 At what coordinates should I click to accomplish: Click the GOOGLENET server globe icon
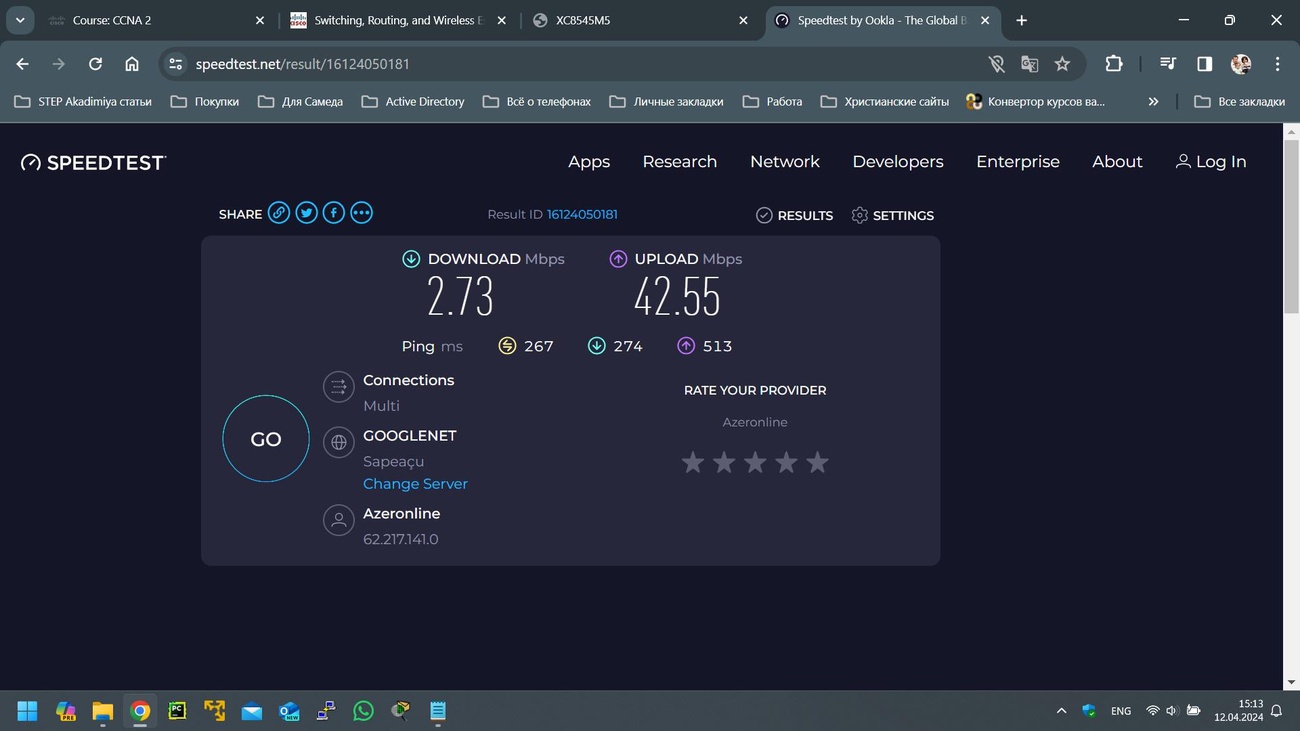pyautogui.click(x=339, y=441)
